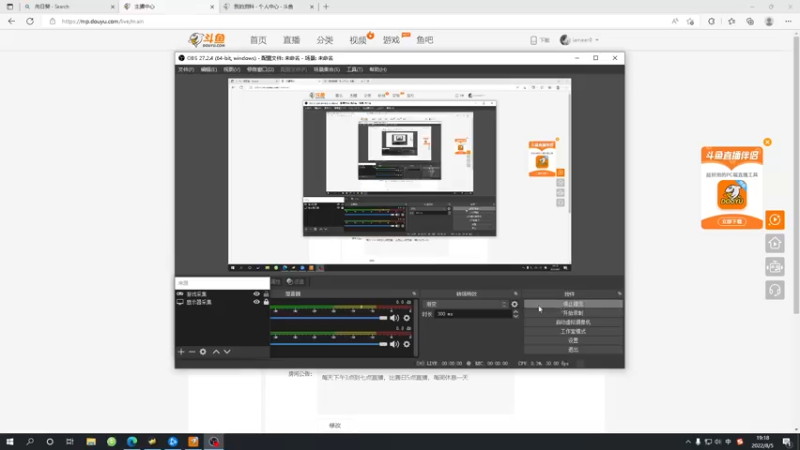800x450 pixels.
Task: Start the virtual camera
Action: click(x=573, y=322)
